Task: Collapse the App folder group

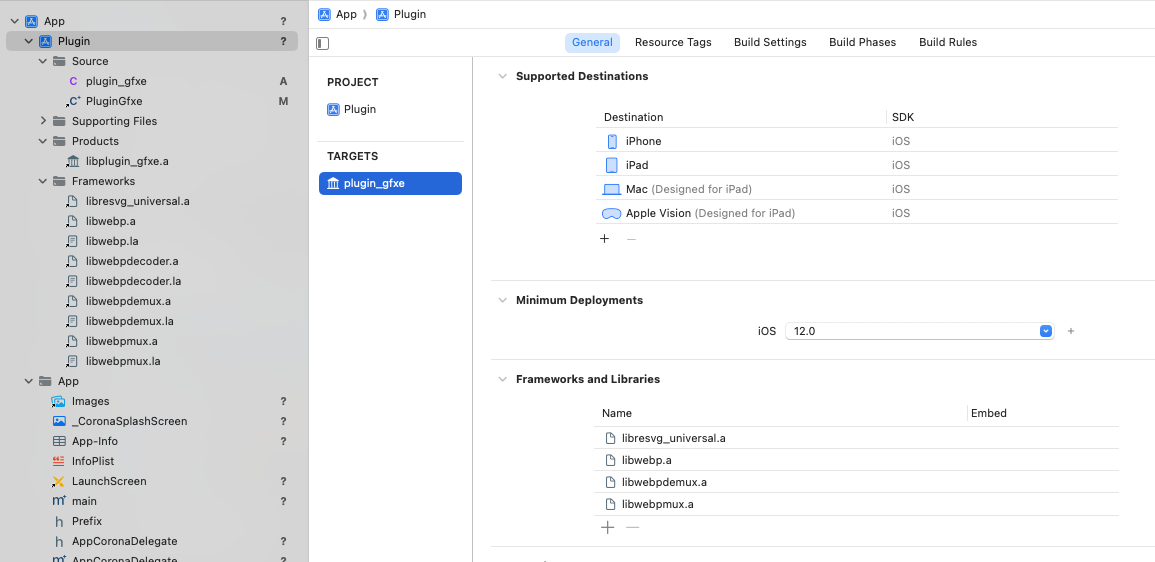Action: tap(29, 381)
